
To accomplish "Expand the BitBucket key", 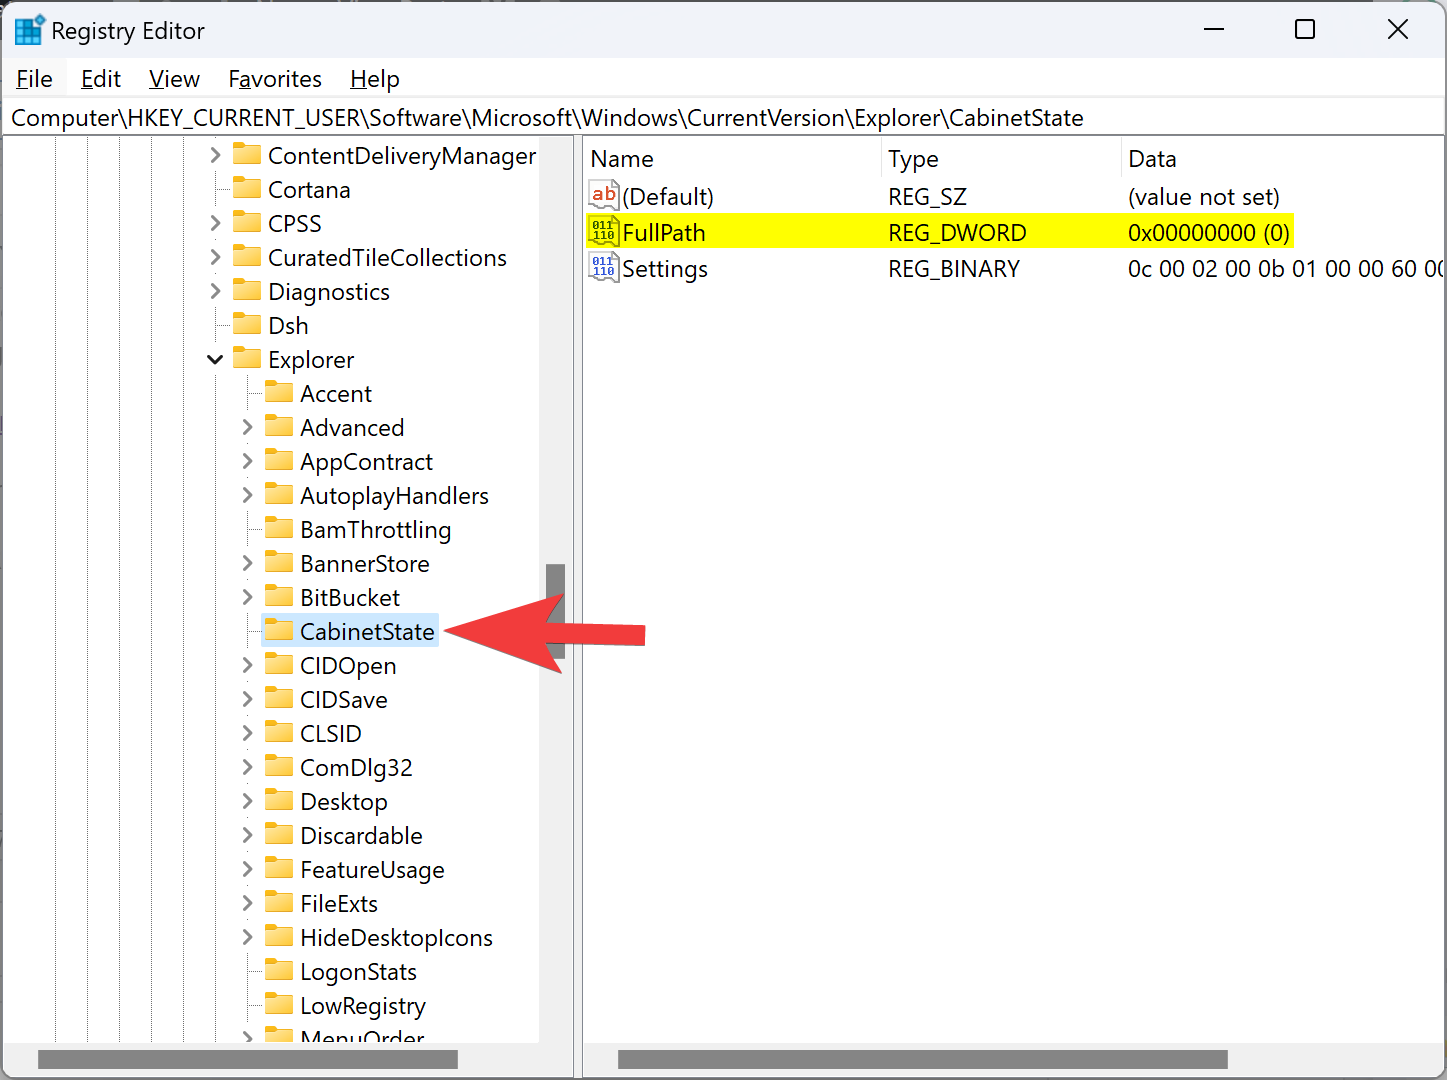I will (x=247, y=597).
